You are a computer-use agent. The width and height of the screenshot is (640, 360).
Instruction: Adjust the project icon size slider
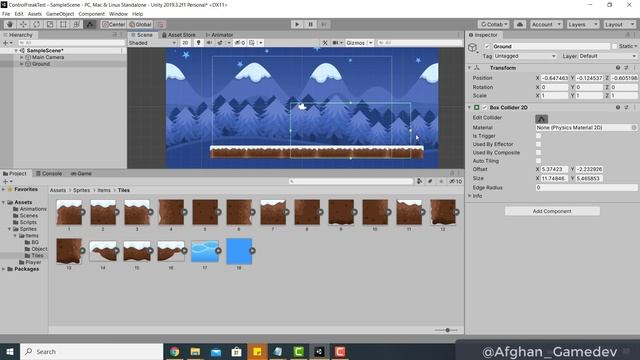(x=447, y=330)
